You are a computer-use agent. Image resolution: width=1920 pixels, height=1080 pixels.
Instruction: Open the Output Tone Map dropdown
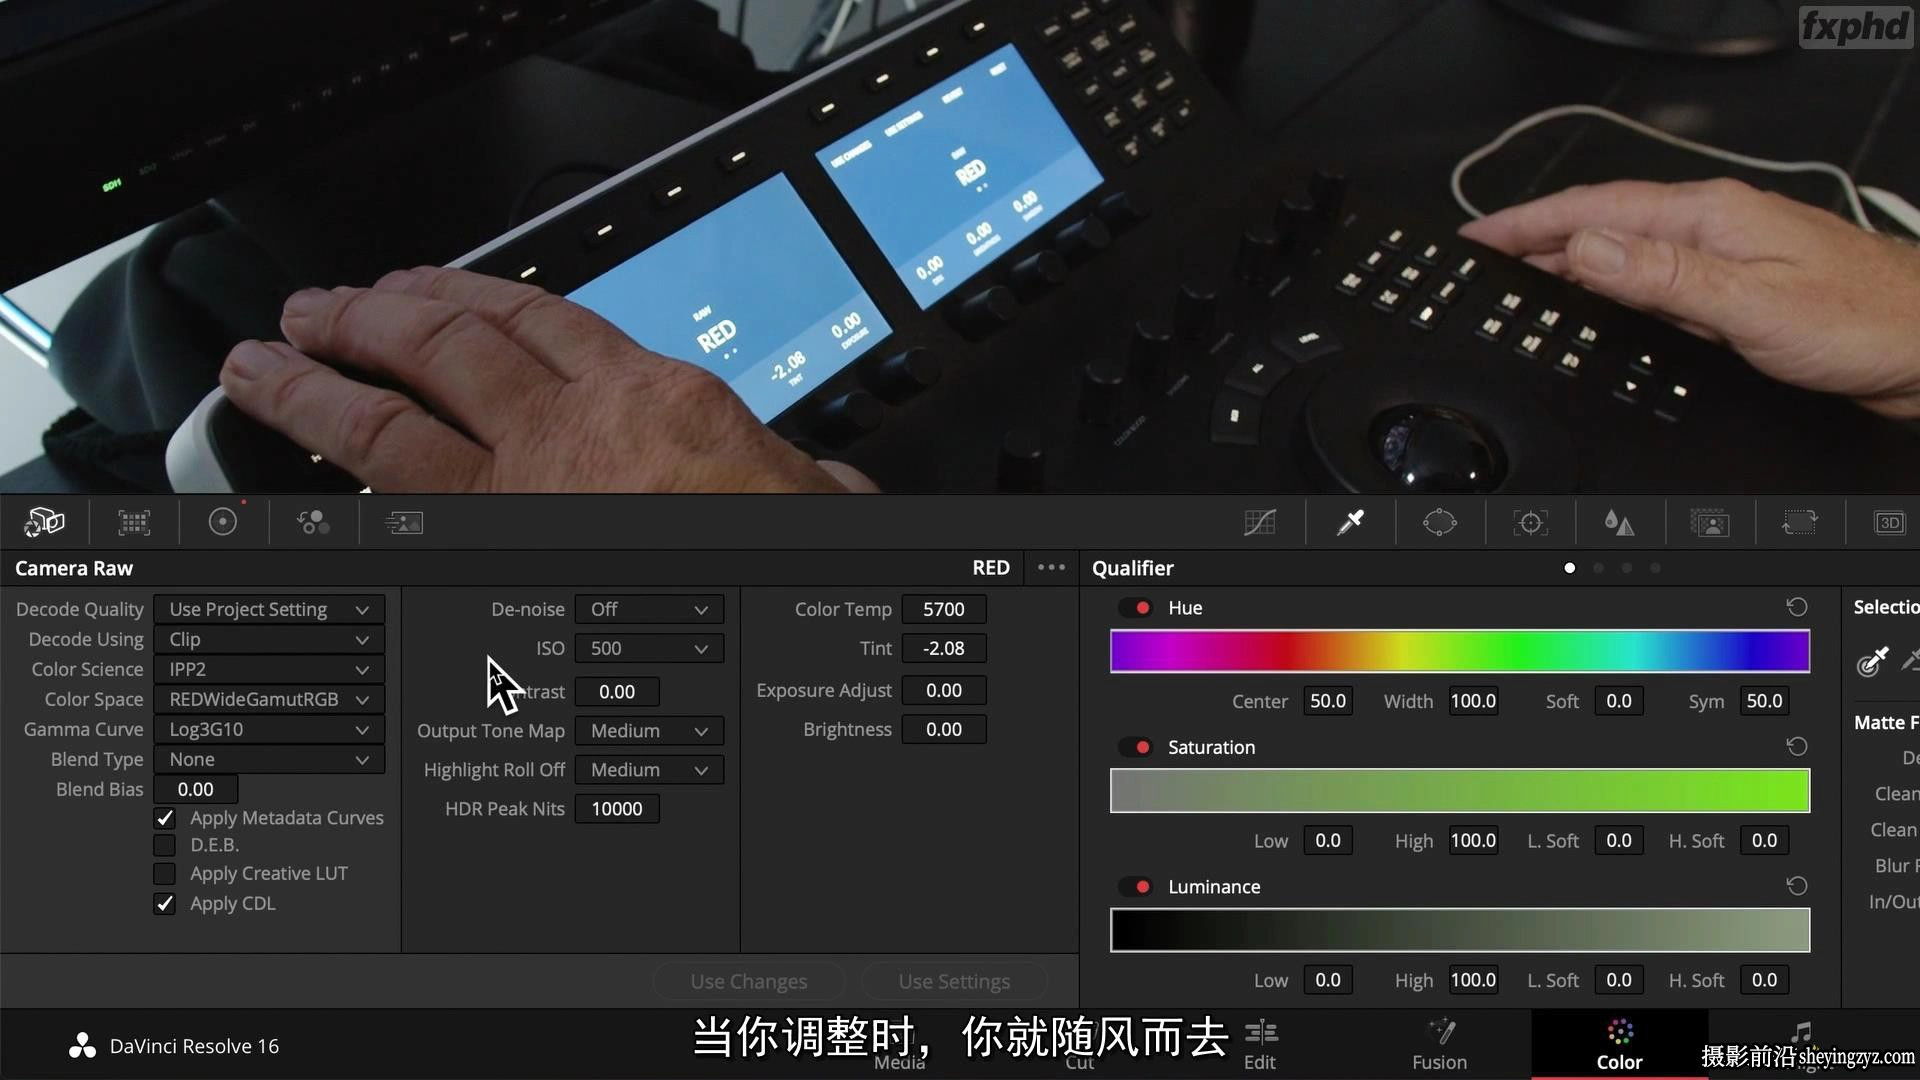pyautogui.click(x=649, y=731)
